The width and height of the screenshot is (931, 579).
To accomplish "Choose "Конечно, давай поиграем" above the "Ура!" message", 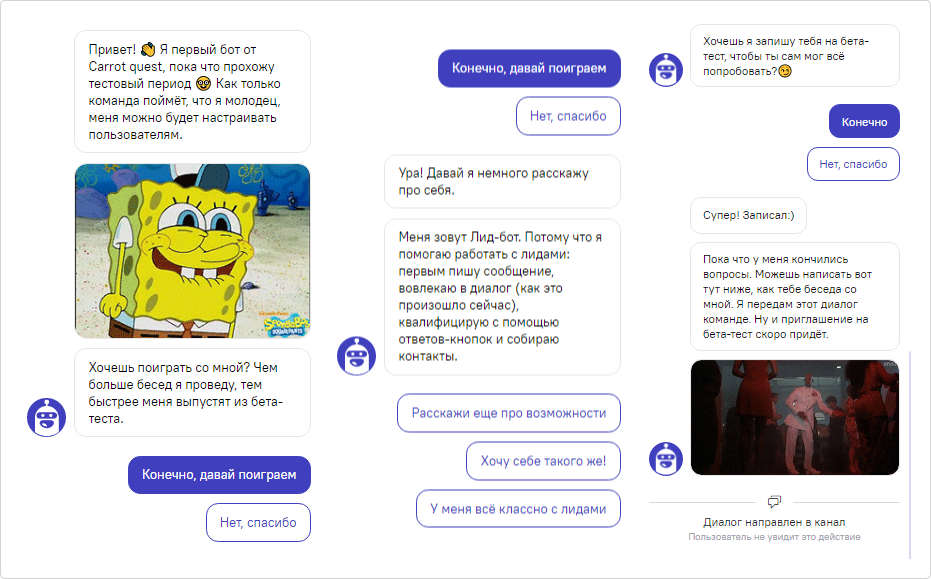I will tap(529, 68).
